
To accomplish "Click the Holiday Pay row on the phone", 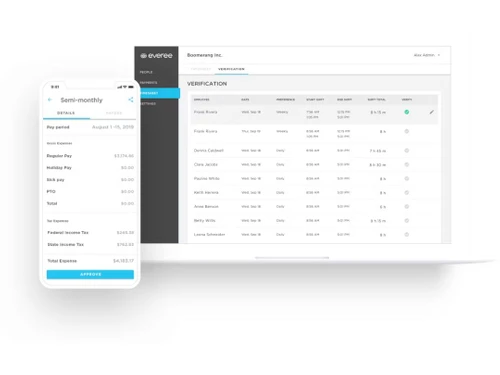I will [90, 168].
